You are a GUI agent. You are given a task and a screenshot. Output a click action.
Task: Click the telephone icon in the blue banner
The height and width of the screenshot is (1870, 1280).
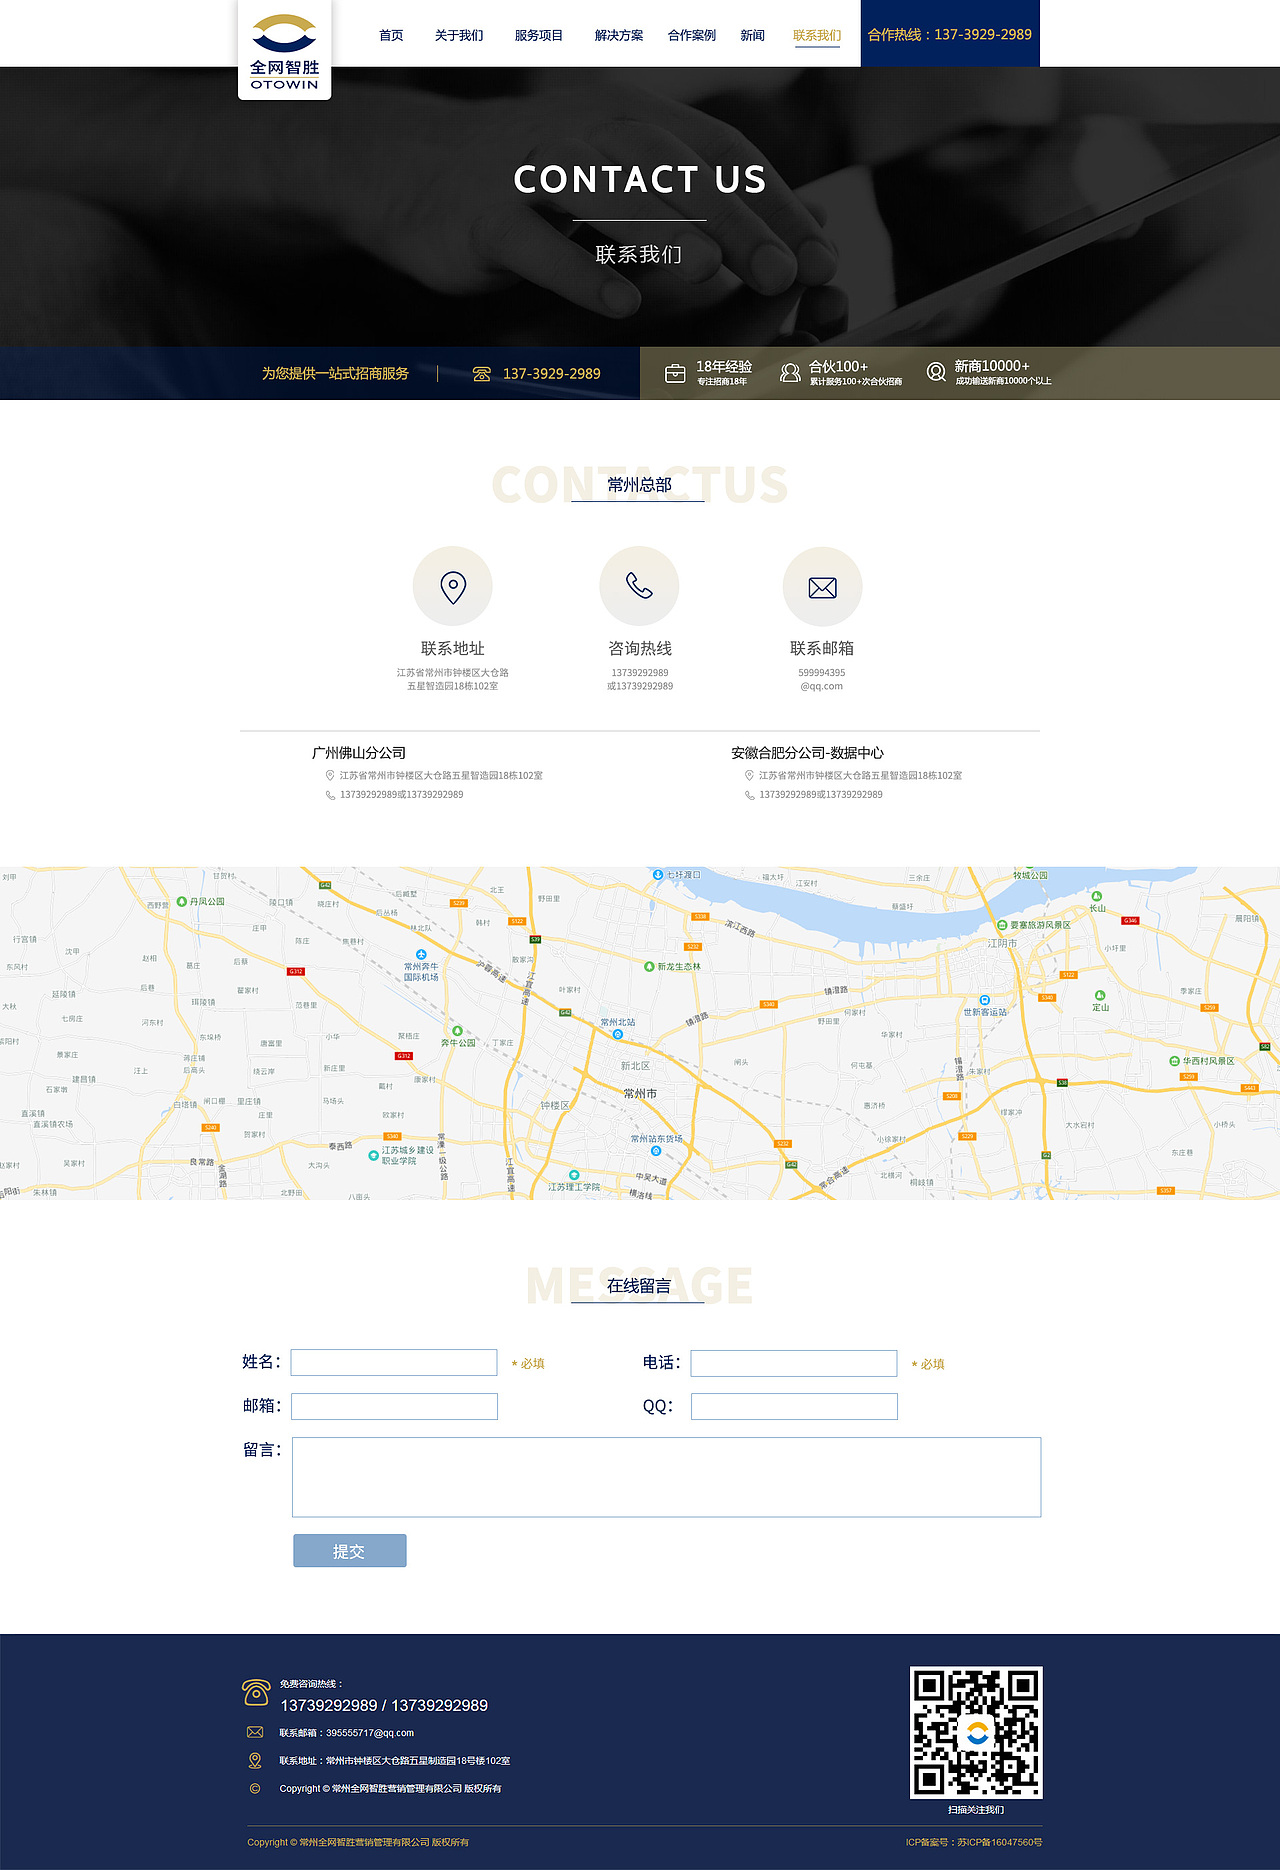coord(482,374)
